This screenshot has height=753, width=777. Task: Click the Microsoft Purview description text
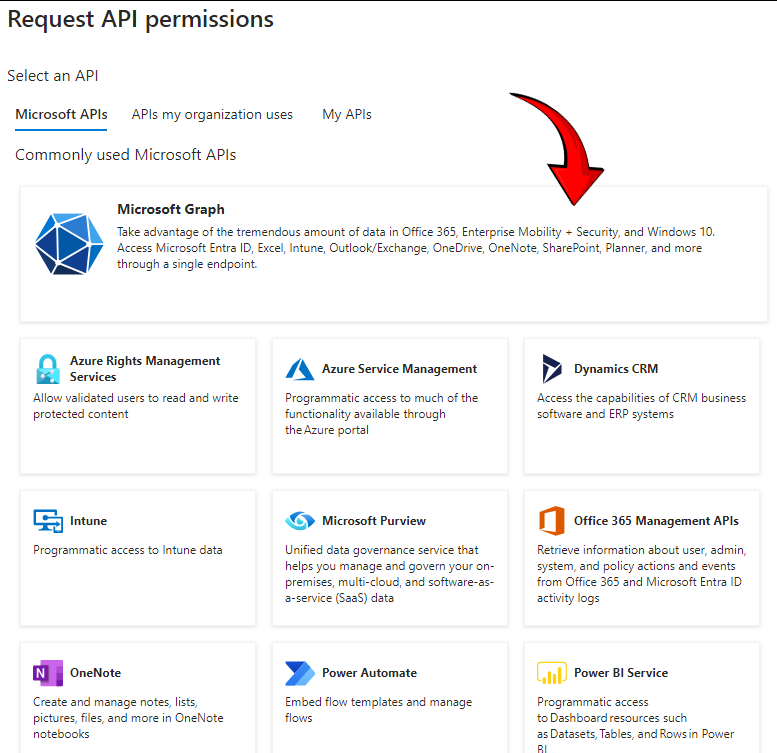[x=389, y=574]
